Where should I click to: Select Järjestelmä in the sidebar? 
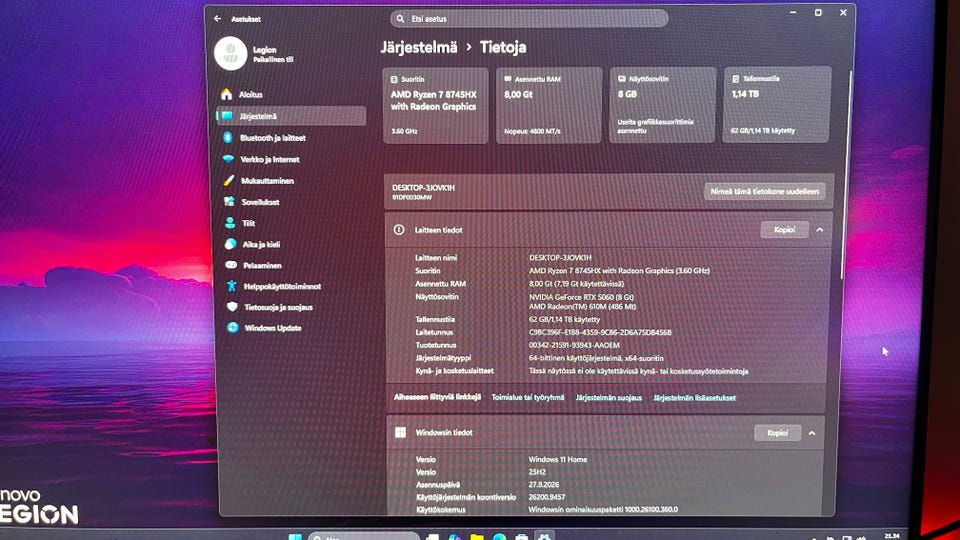click(291, 116)
